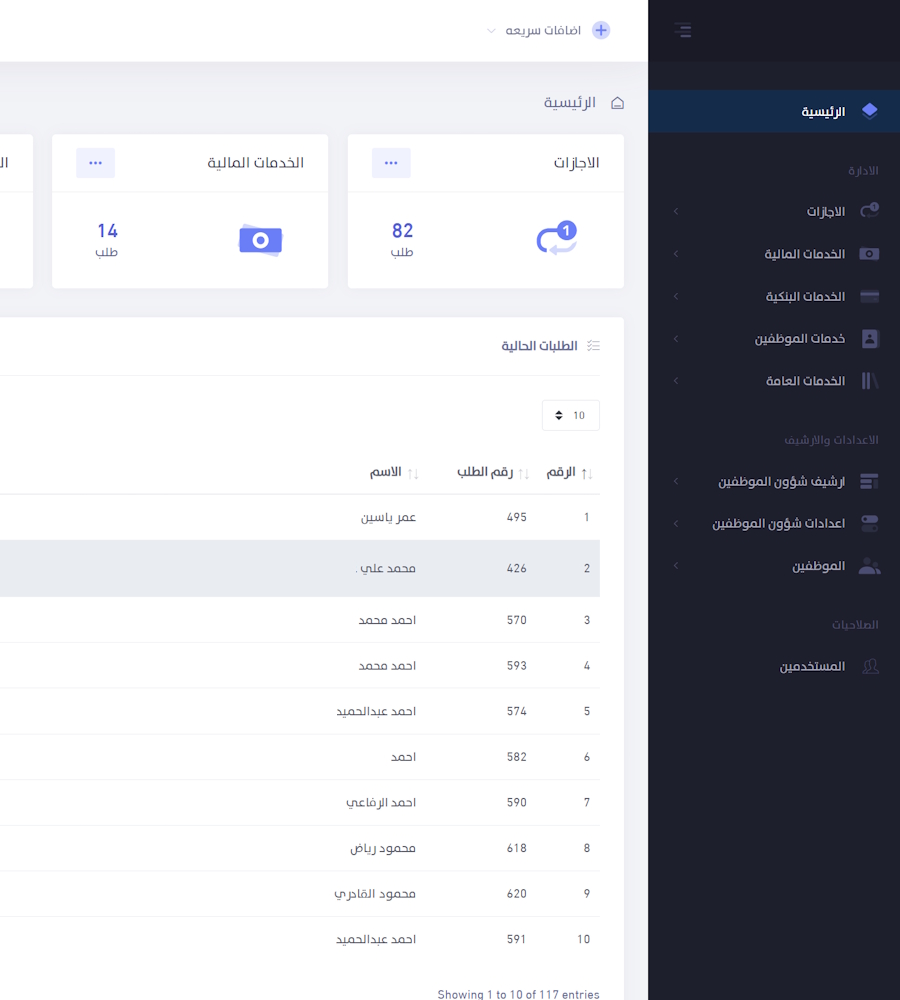Click the الطلبات الحالية panel title

point(539,346)
